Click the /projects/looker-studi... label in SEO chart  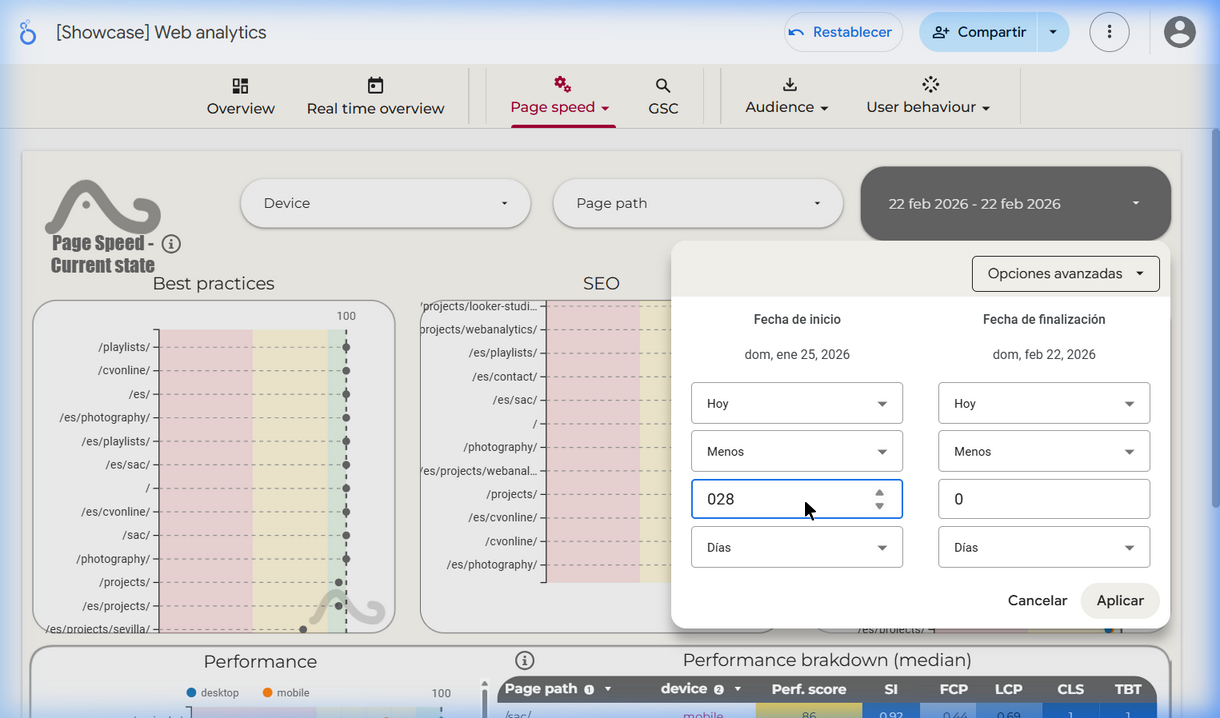tap(478, 306)
